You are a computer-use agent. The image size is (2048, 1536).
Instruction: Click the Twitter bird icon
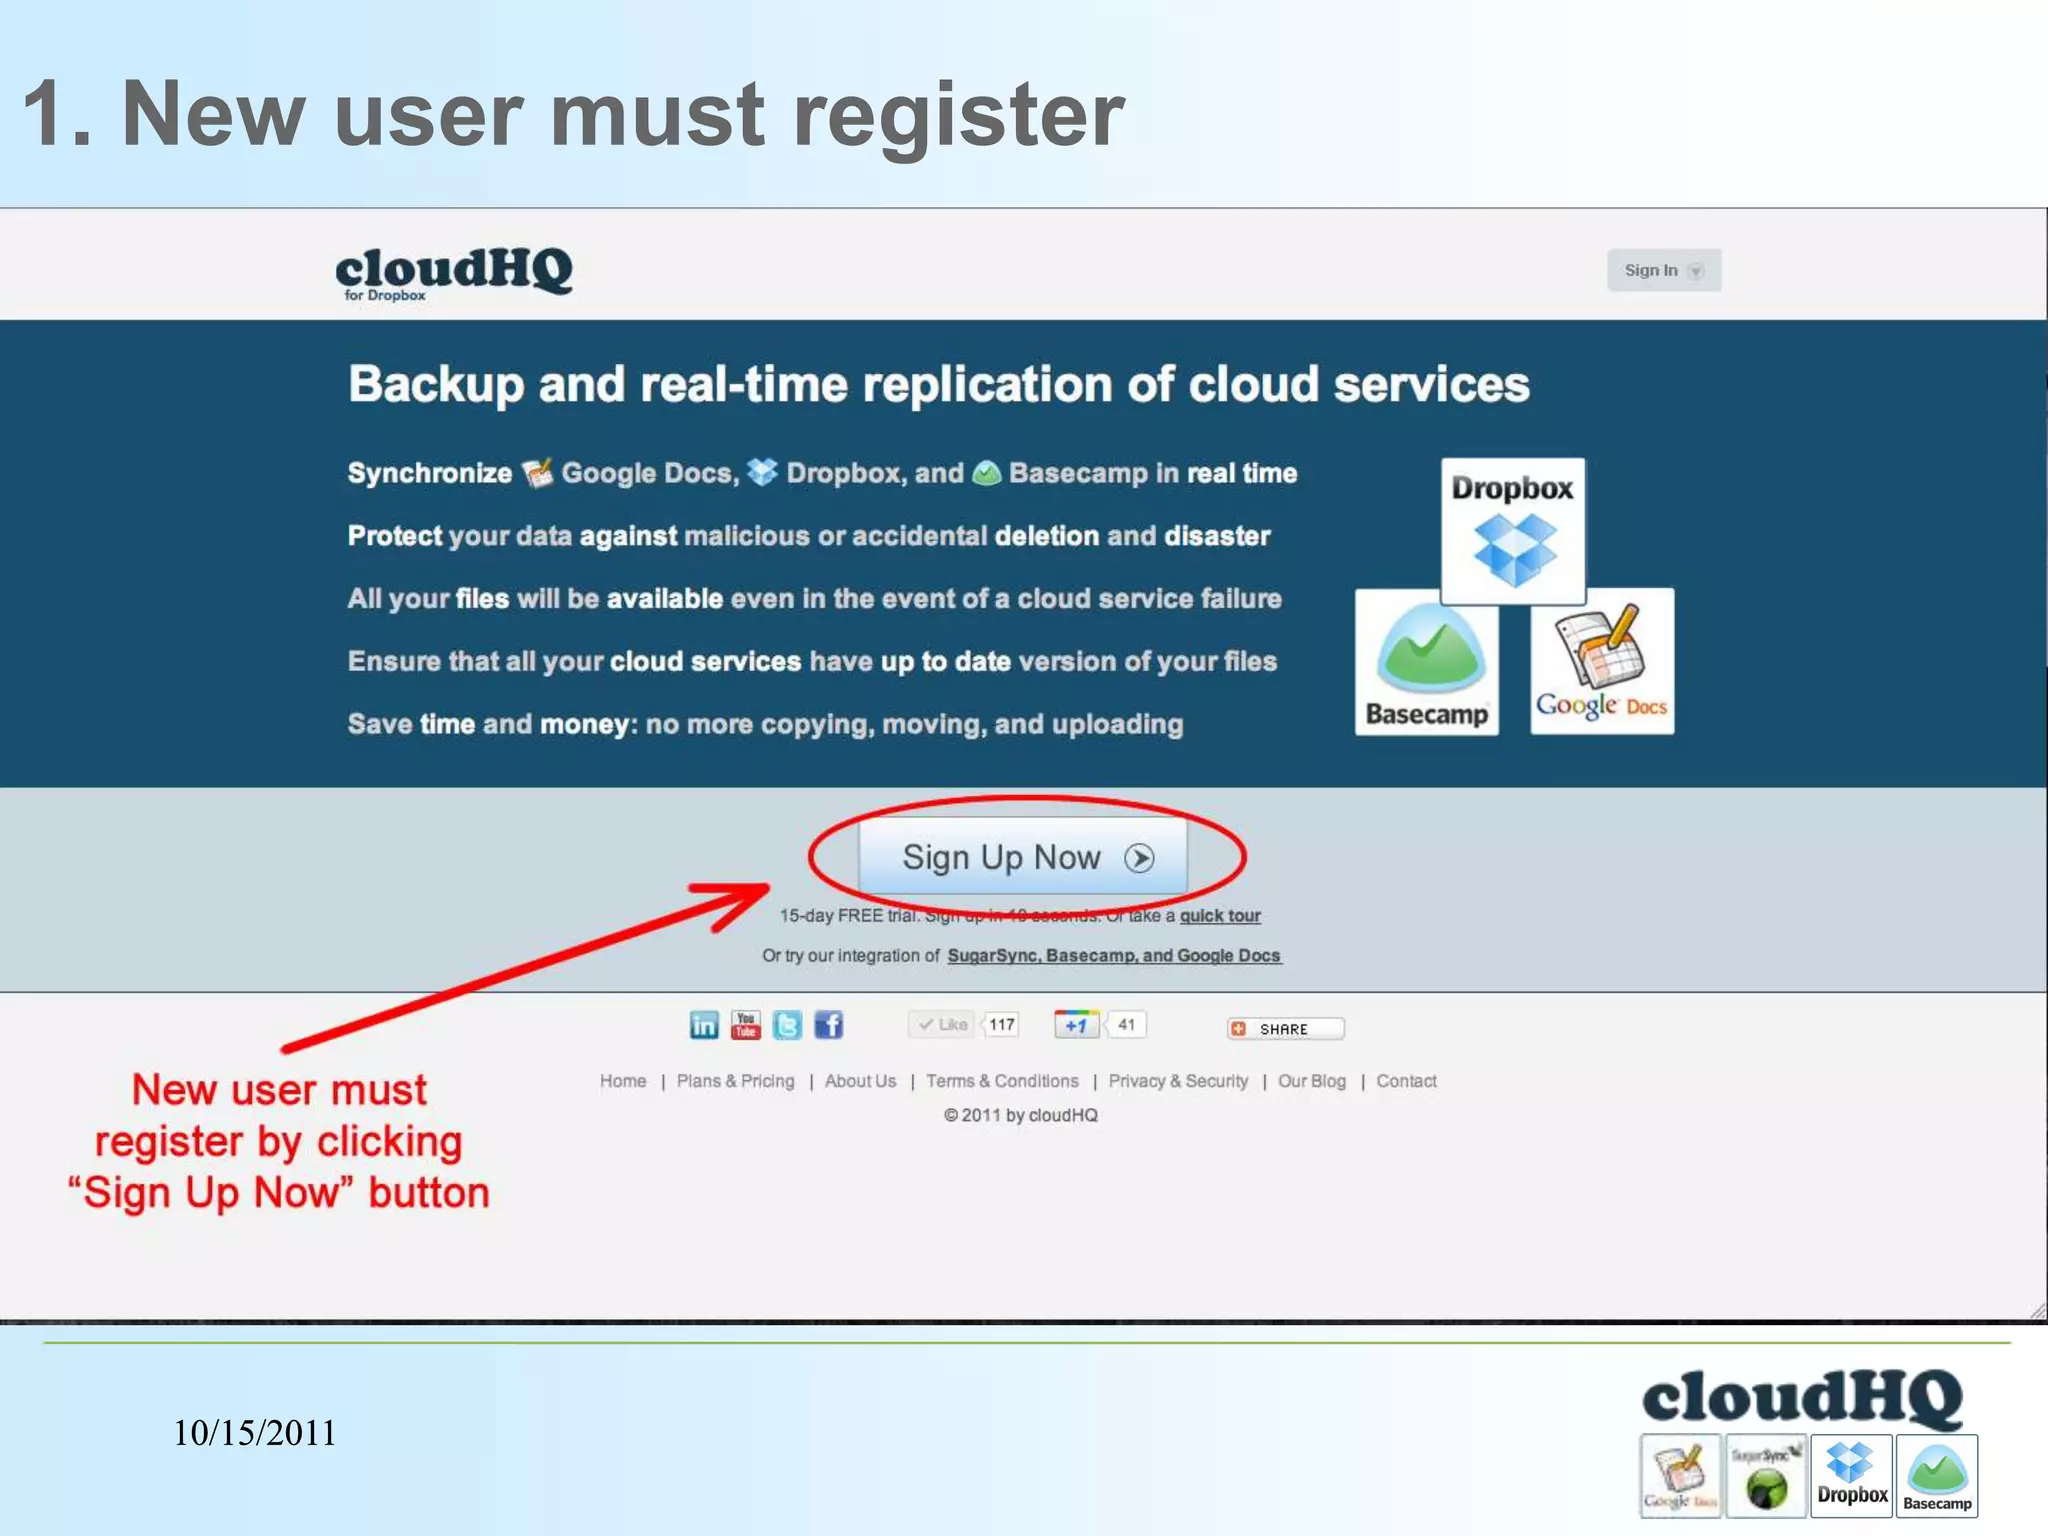(787, 1025)
